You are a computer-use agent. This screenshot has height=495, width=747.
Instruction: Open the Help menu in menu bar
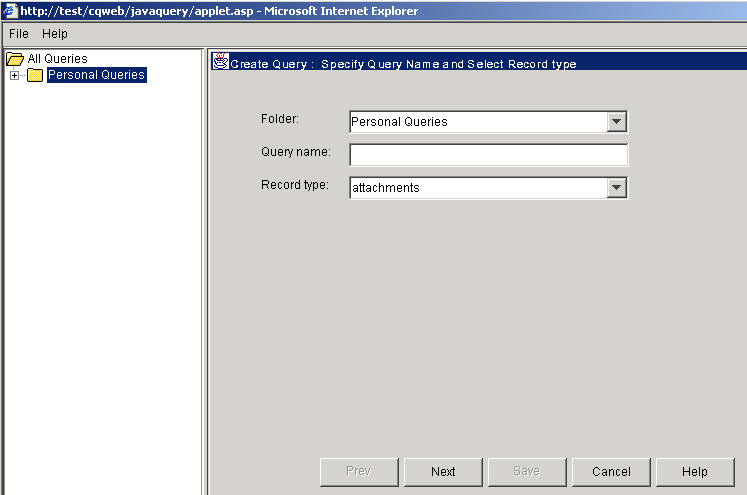(x=55, y=34)
